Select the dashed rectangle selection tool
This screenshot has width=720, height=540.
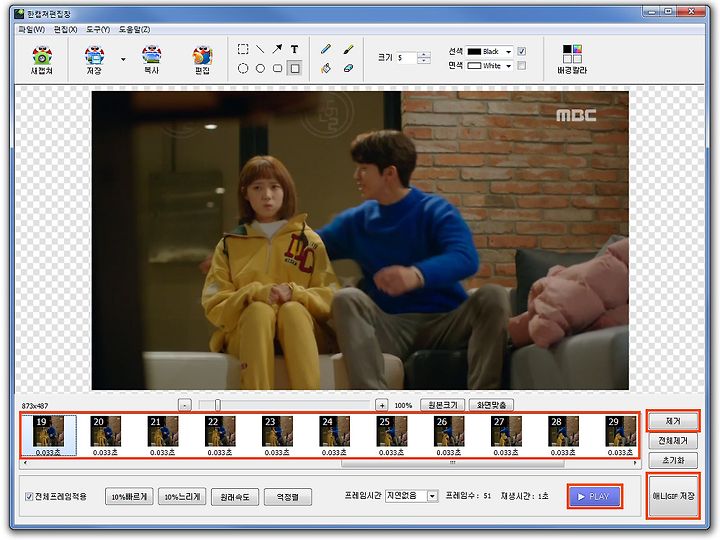pyautogui.click(x=243, y=49)
